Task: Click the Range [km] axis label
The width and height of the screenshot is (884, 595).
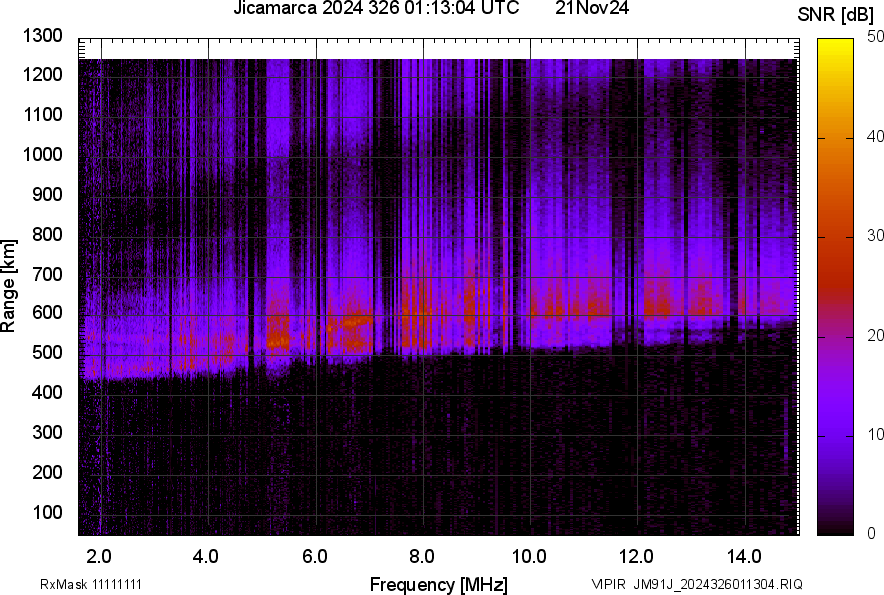Action: click(x=9, y=286)
